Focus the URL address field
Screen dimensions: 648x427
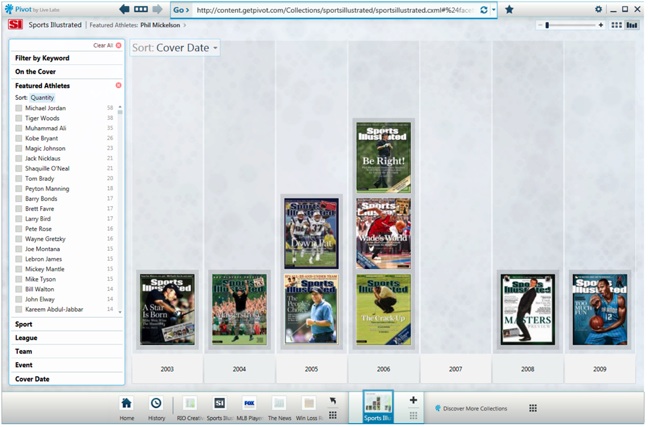pyautogui.click(x=334, y=10)
